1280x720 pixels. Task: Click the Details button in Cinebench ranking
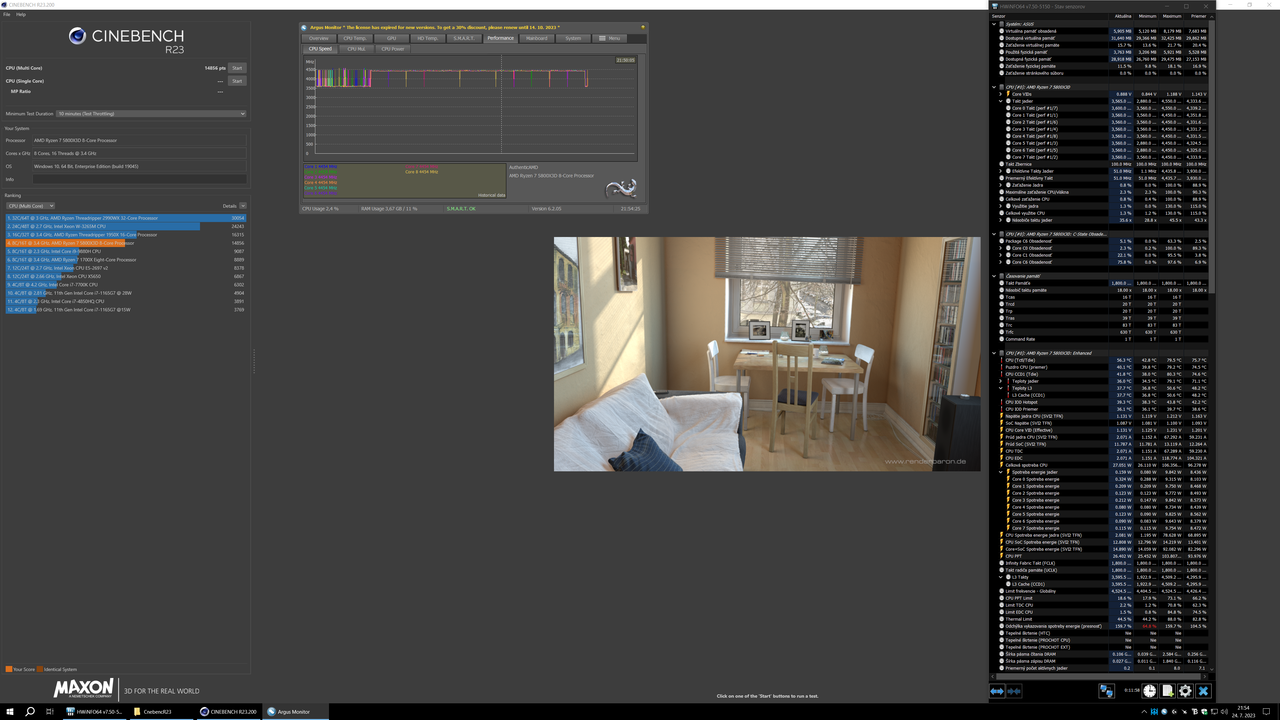click(229, 206)
